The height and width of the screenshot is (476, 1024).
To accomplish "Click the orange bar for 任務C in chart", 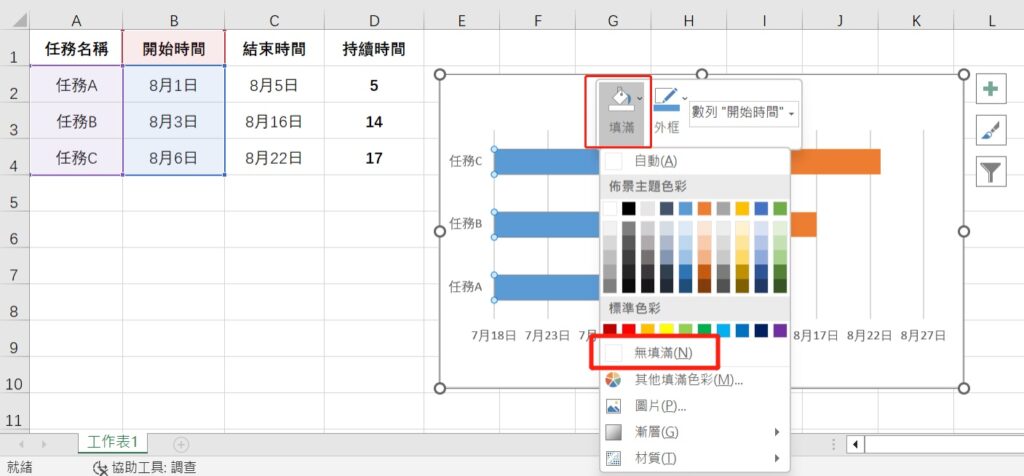I will (835, 161).
